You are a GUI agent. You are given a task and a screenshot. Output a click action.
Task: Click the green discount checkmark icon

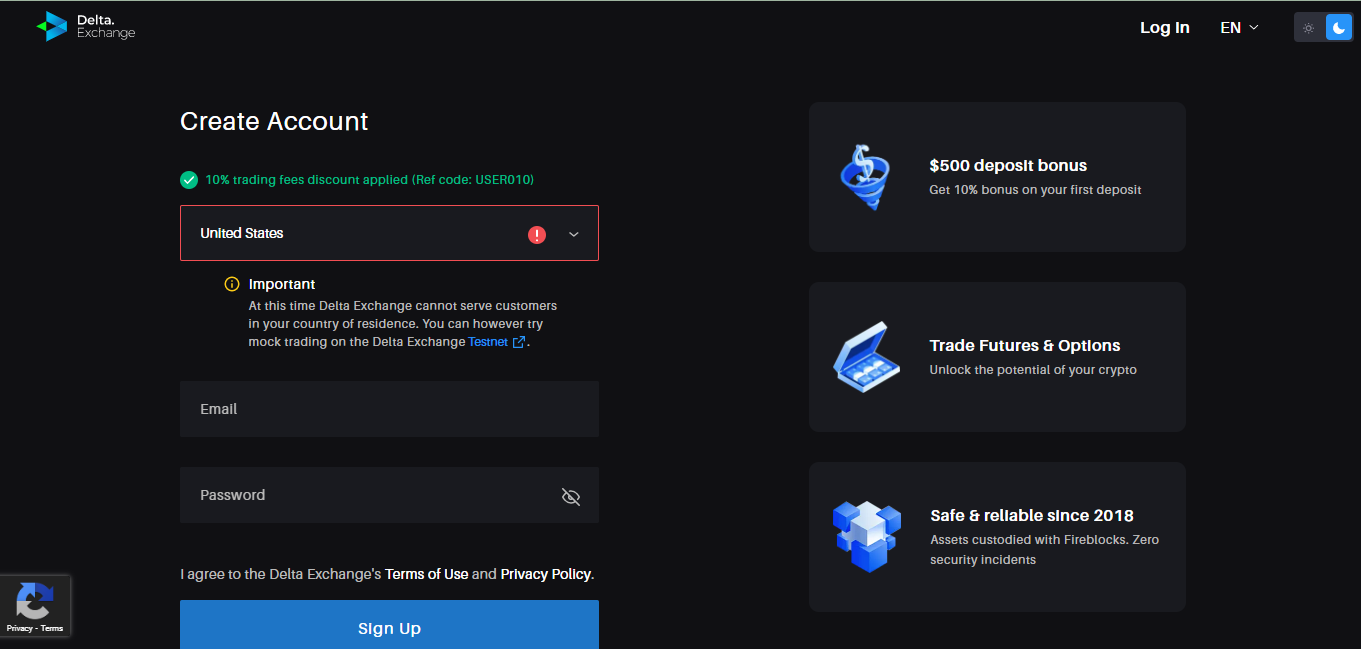pyautogui.click(x=189, y=180)
